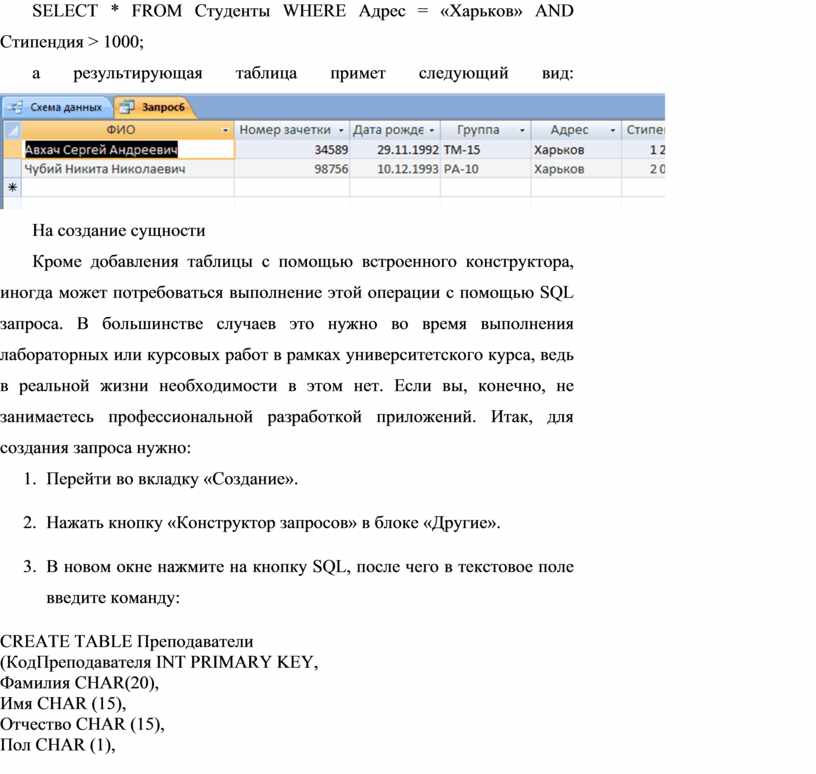Image resolution: width=816 pixels, height=774 pixels.
Task: Select the Стипе column header
Action: [x=643, y=130]
